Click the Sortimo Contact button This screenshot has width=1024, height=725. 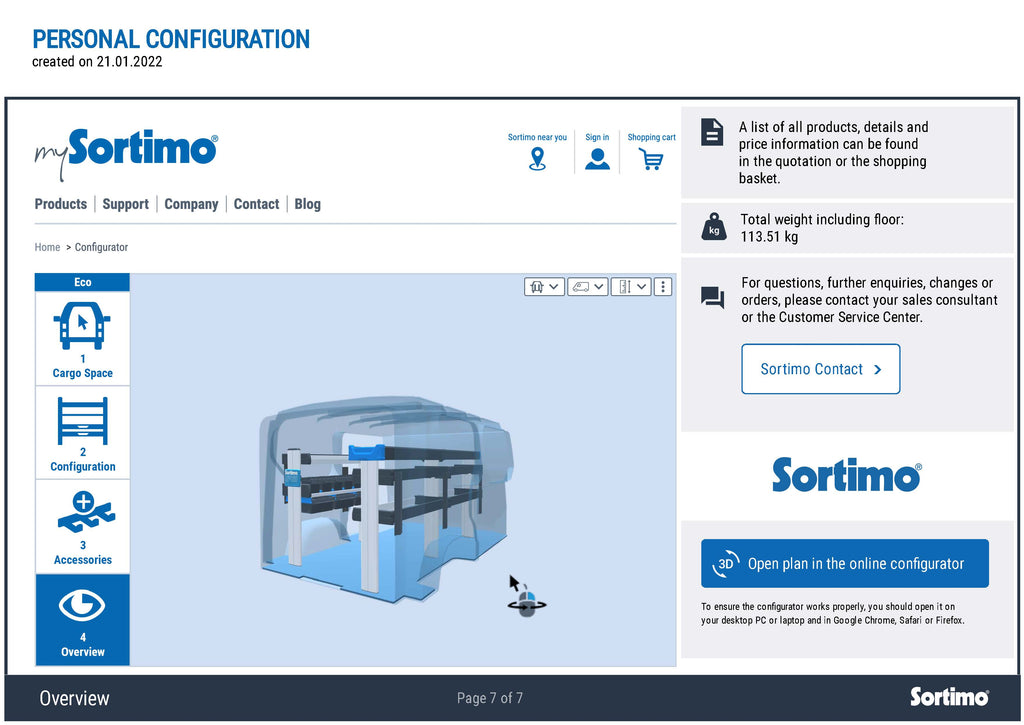(x=821, y=369)
